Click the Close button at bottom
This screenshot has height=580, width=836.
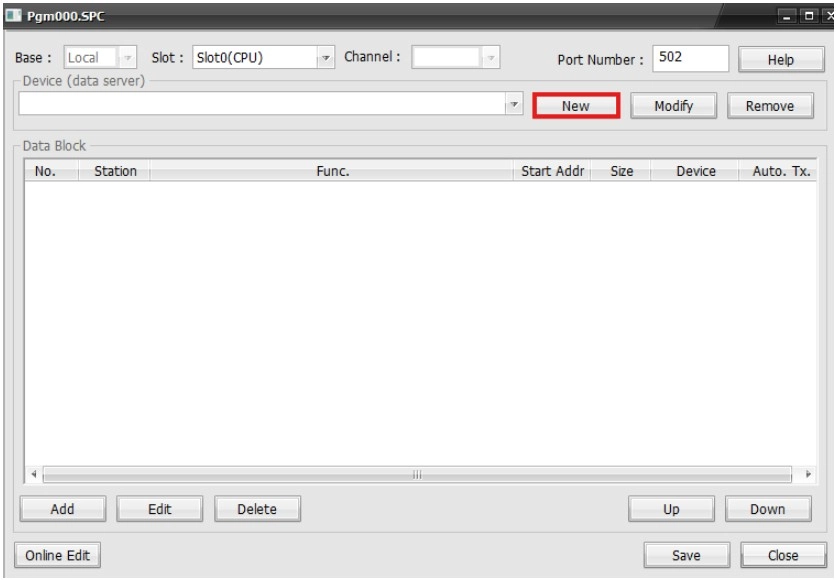(x=783, y=555)
